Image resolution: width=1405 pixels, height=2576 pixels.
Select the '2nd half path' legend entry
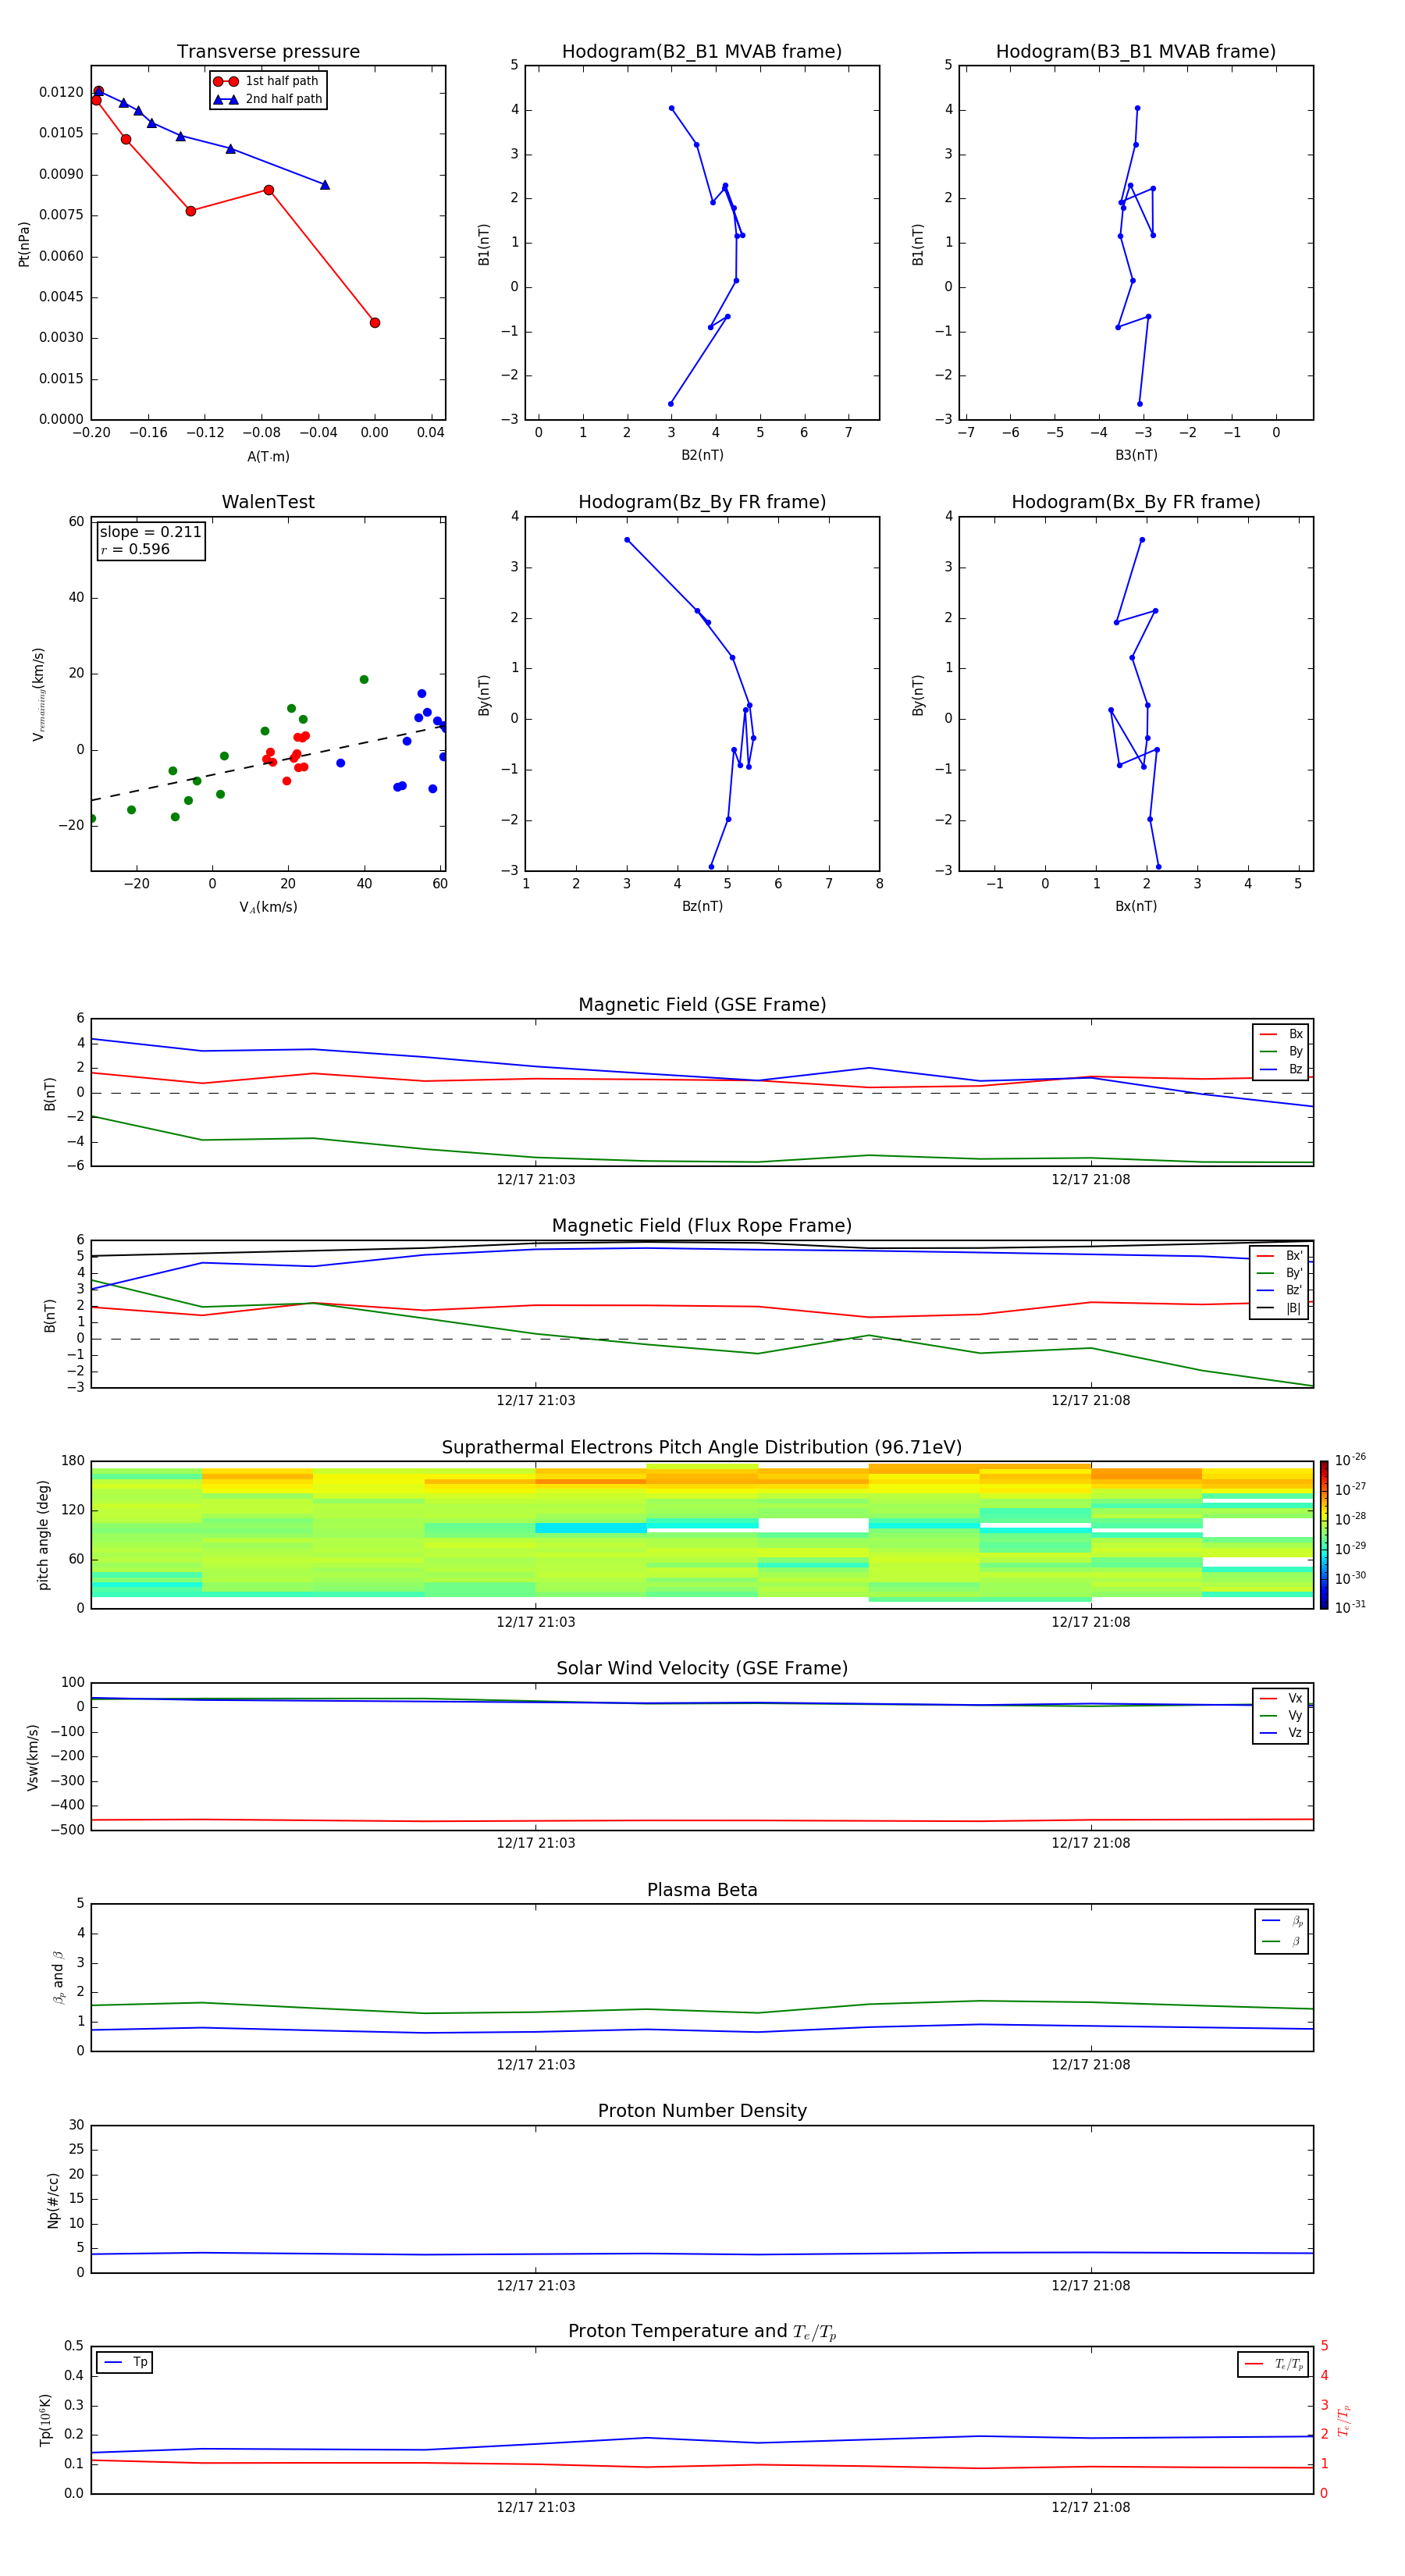click(268, 99)
